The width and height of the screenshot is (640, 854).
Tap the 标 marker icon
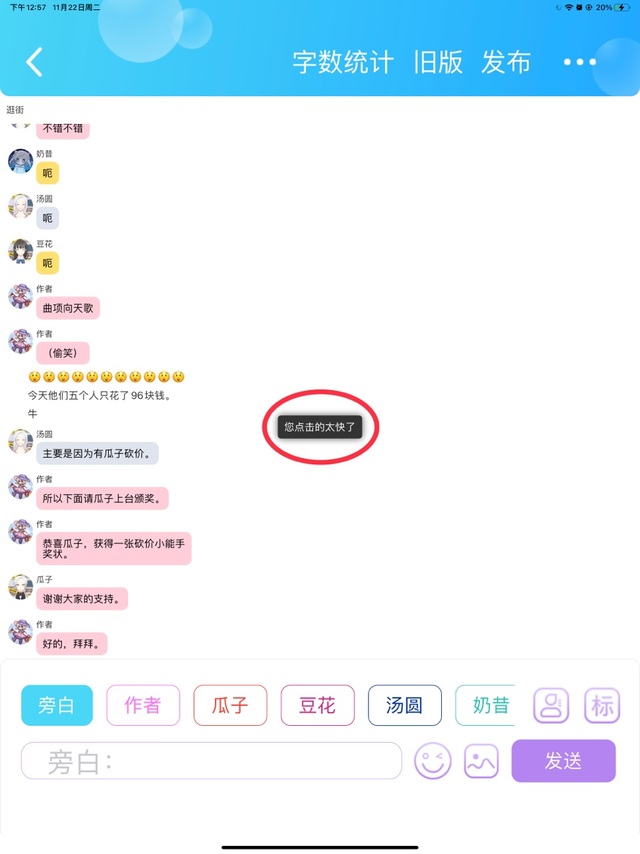click(602, 705)
